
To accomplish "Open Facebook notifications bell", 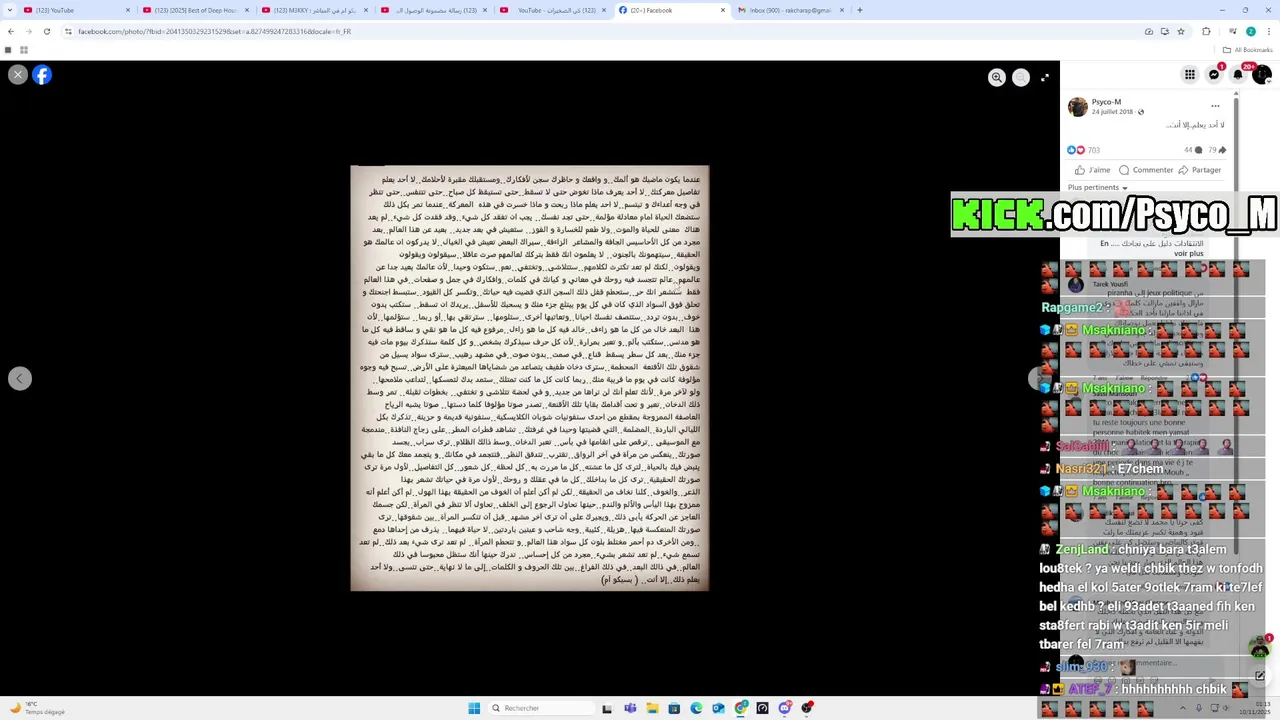I will coord(1238,74).
